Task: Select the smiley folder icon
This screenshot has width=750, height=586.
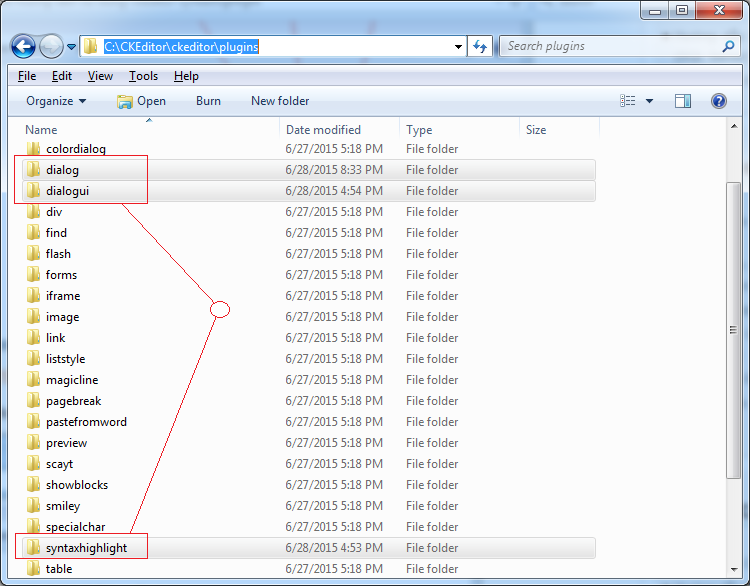Action: pyautogui.click(x=33, y=506)
